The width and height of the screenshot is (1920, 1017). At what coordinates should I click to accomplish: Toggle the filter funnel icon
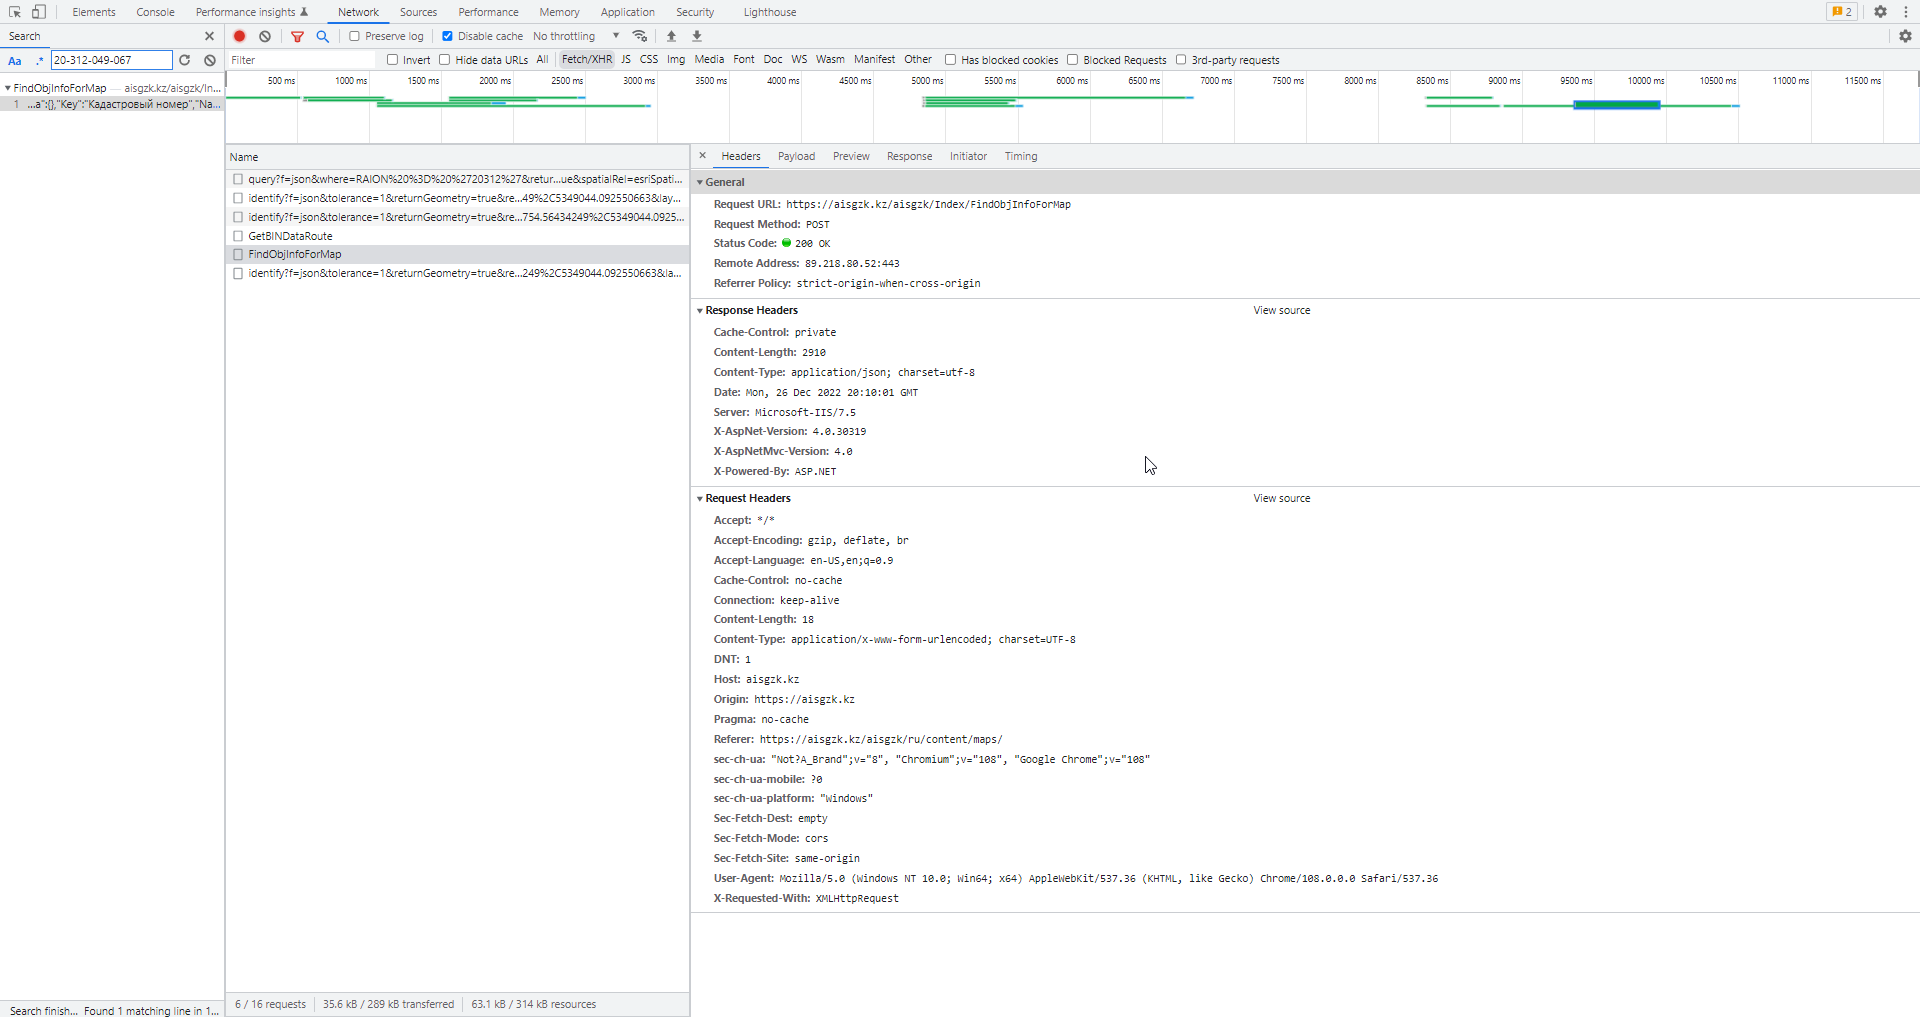297,36
